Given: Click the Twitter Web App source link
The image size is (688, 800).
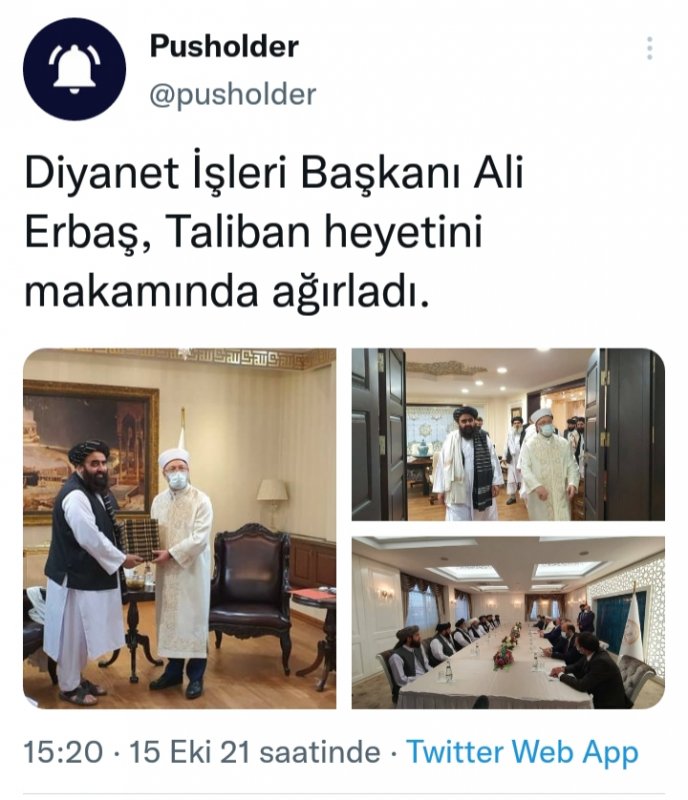Looking at the screenshot, I should tap(523, 753).
